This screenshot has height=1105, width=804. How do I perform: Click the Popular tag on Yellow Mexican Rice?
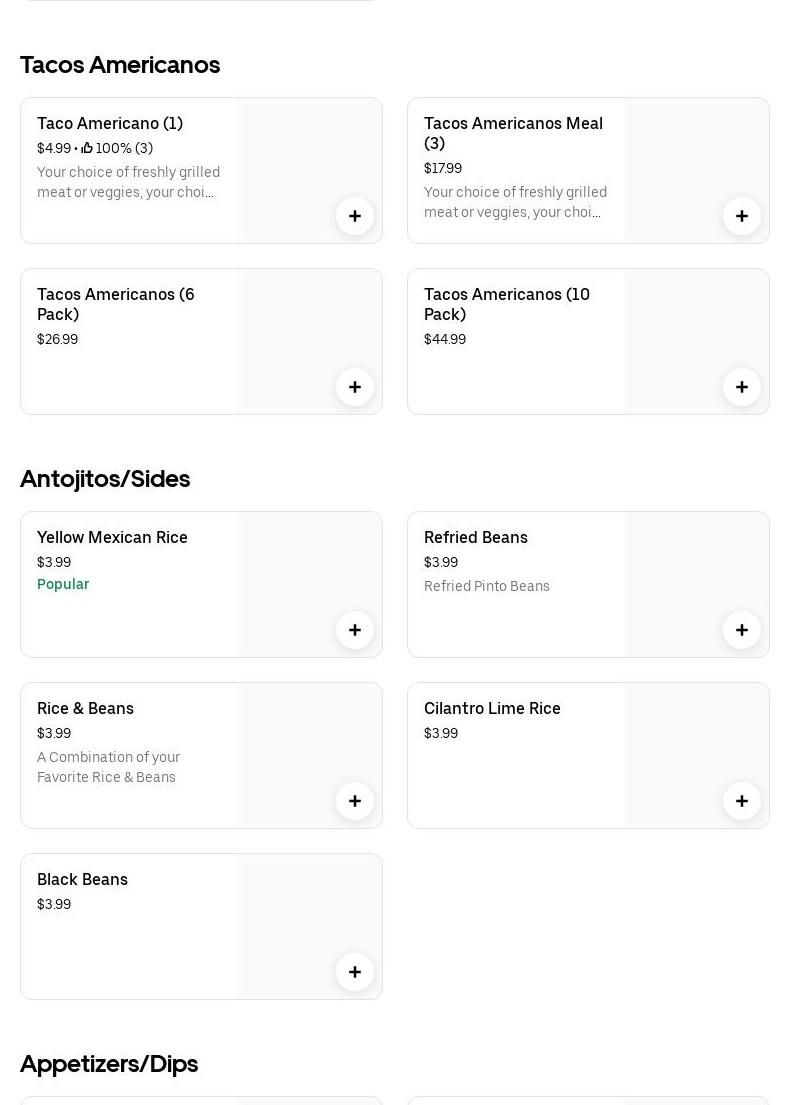pyautogui.click(x=63, y=584)
